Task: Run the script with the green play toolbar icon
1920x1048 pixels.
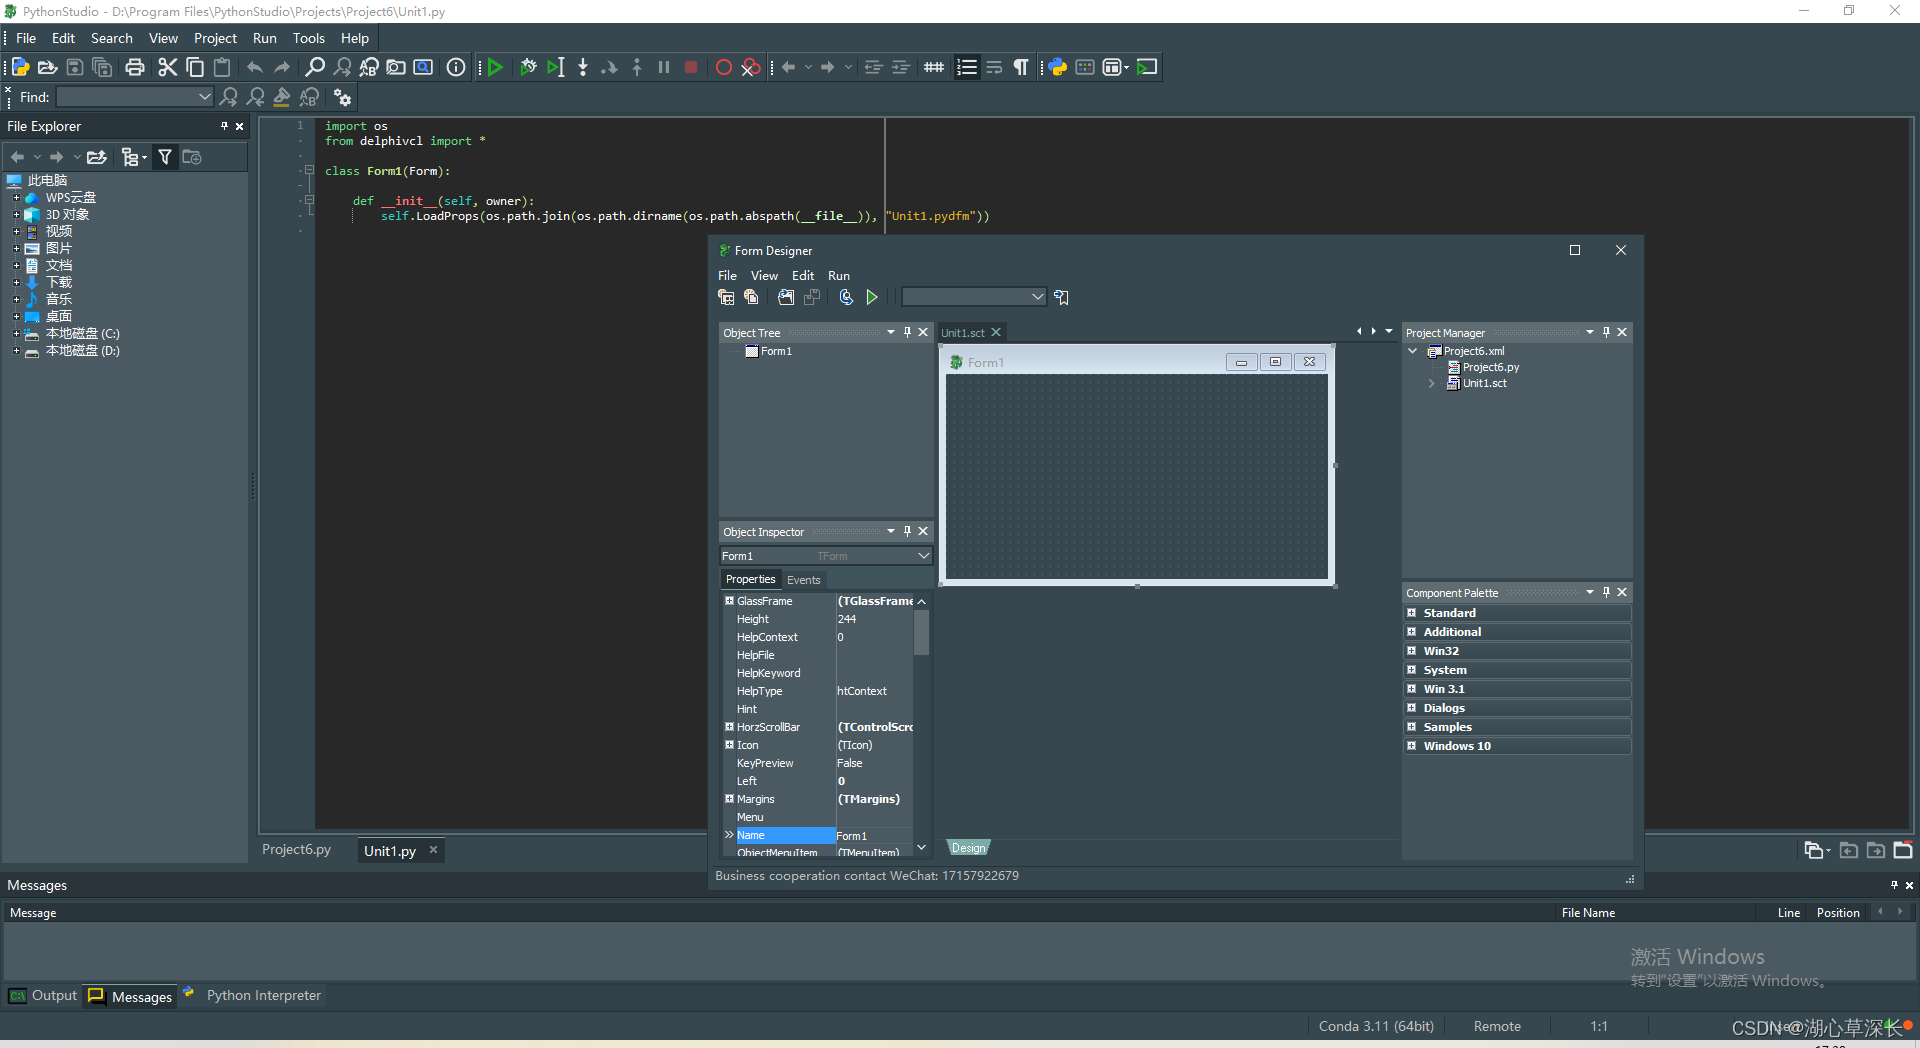Action: click(x=495, y=67)
